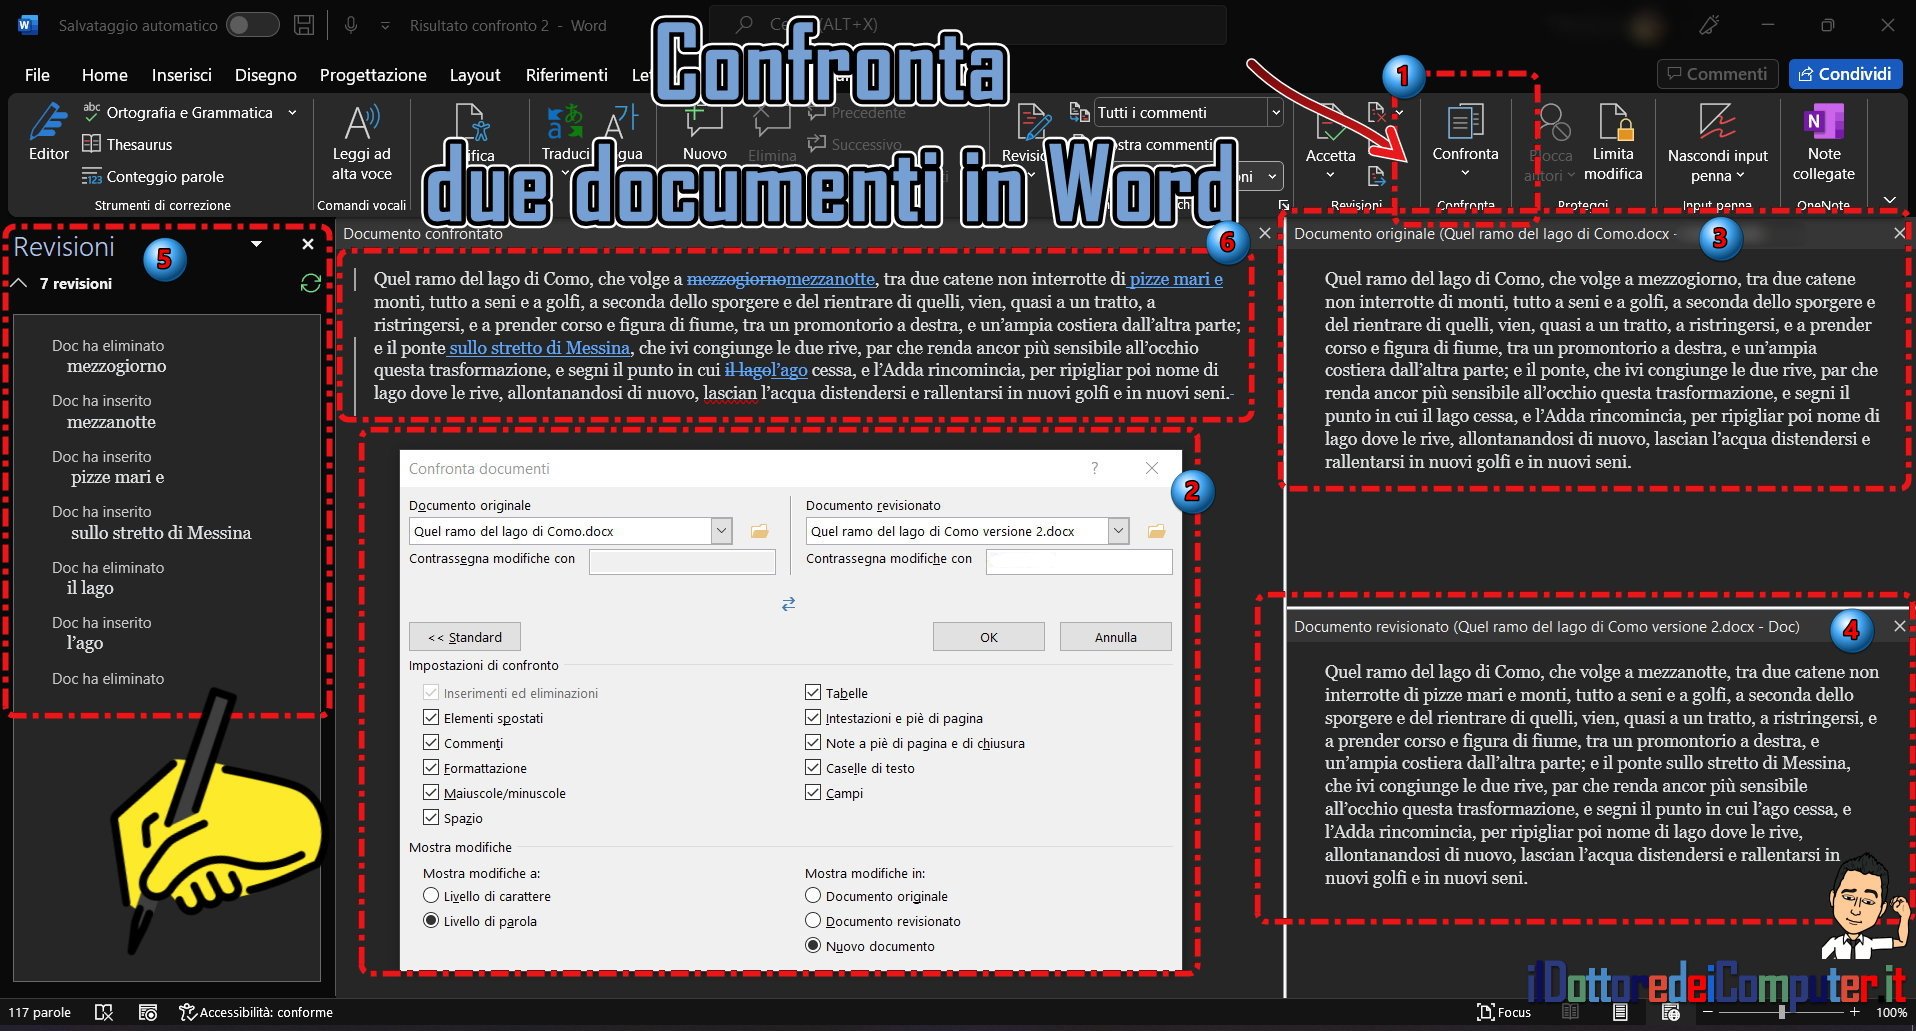Open quick access toolbar customize arrow
Viewport: 1916px width, 1031px height.
(x=385, y=26)
